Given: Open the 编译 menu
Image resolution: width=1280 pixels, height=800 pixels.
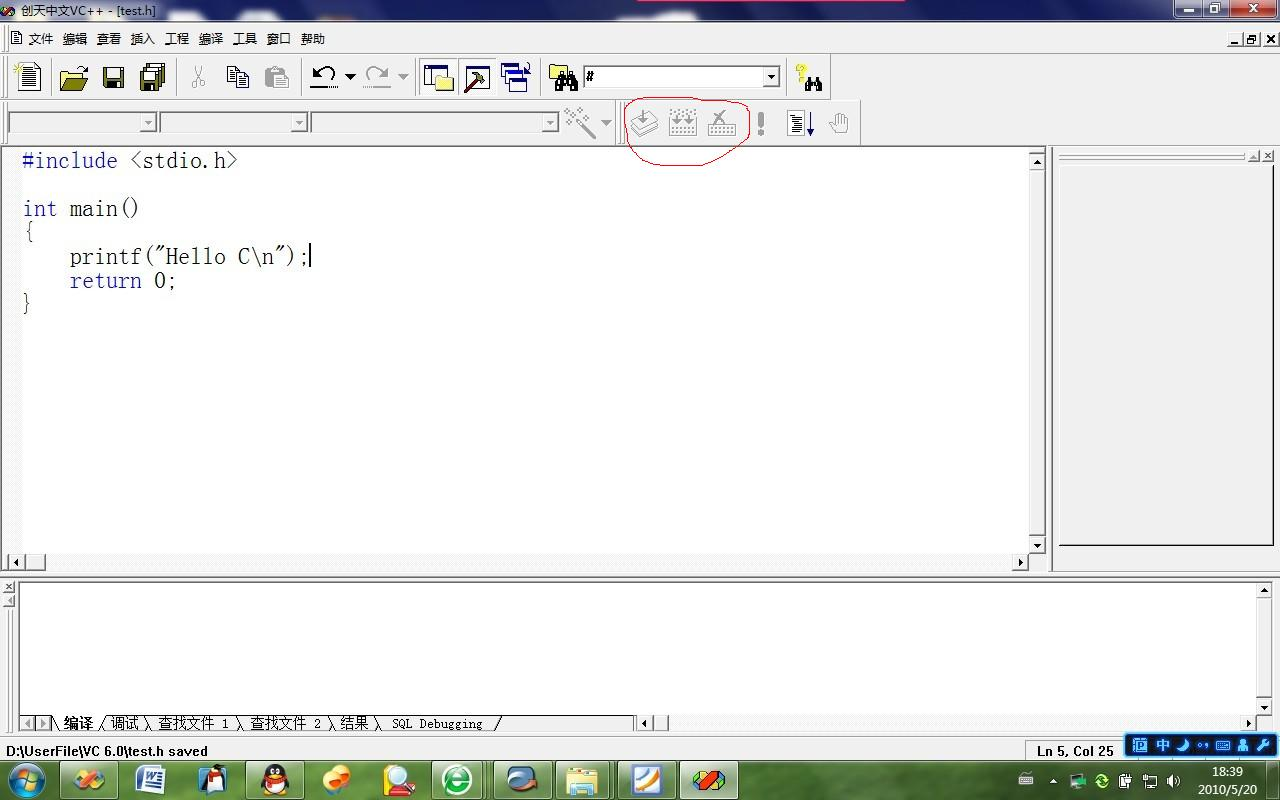Looking at the screenshot, I should (211, 39).
